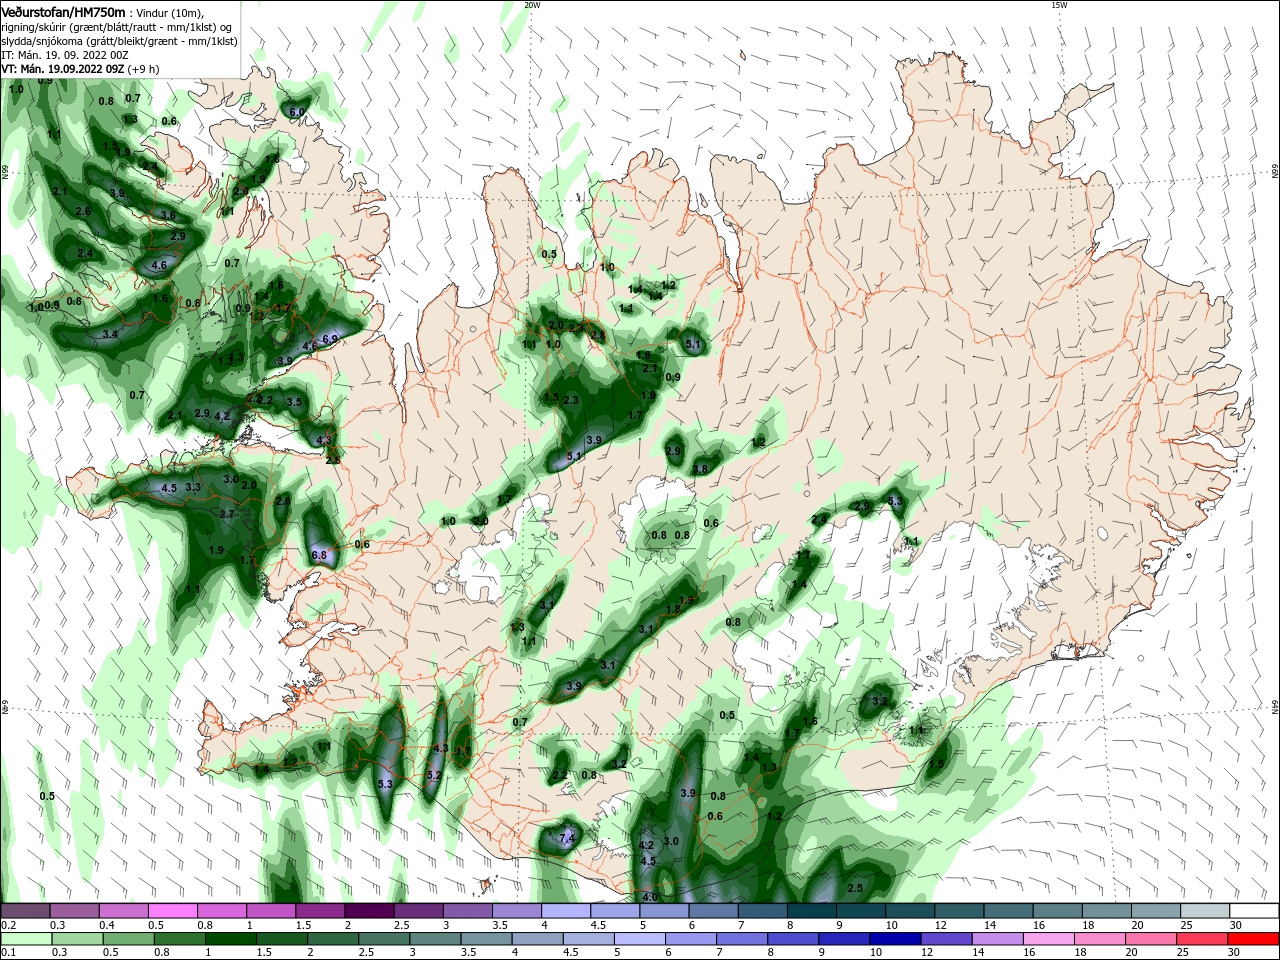The height and width of the screenshot is (960, 1280).
Task: Click the pale gray 25 swatch in snow legend
Action: click(x=1205, y=911)
